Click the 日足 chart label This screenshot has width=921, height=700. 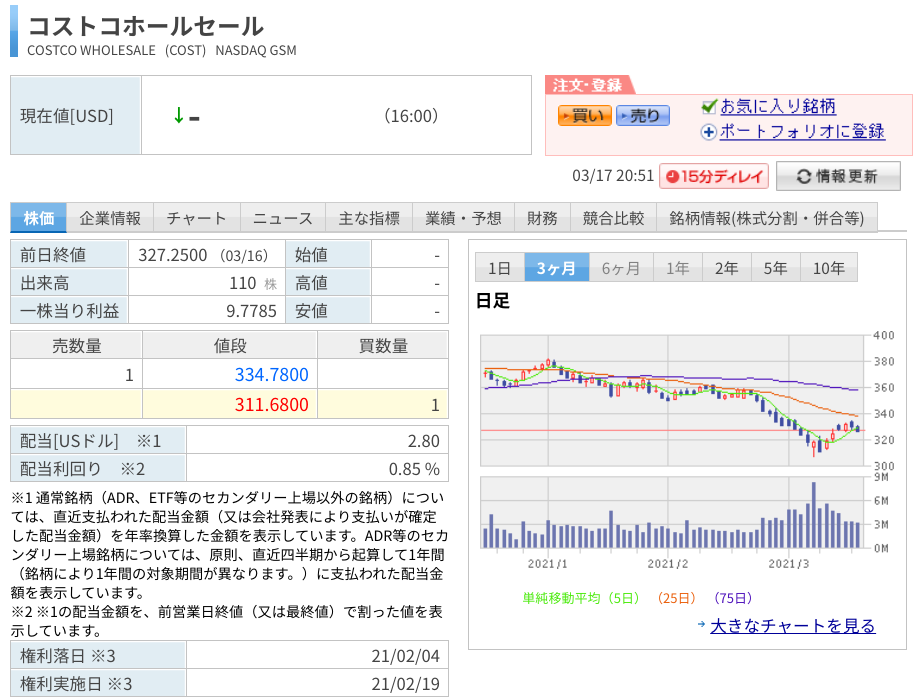click(x=492, y=301)
